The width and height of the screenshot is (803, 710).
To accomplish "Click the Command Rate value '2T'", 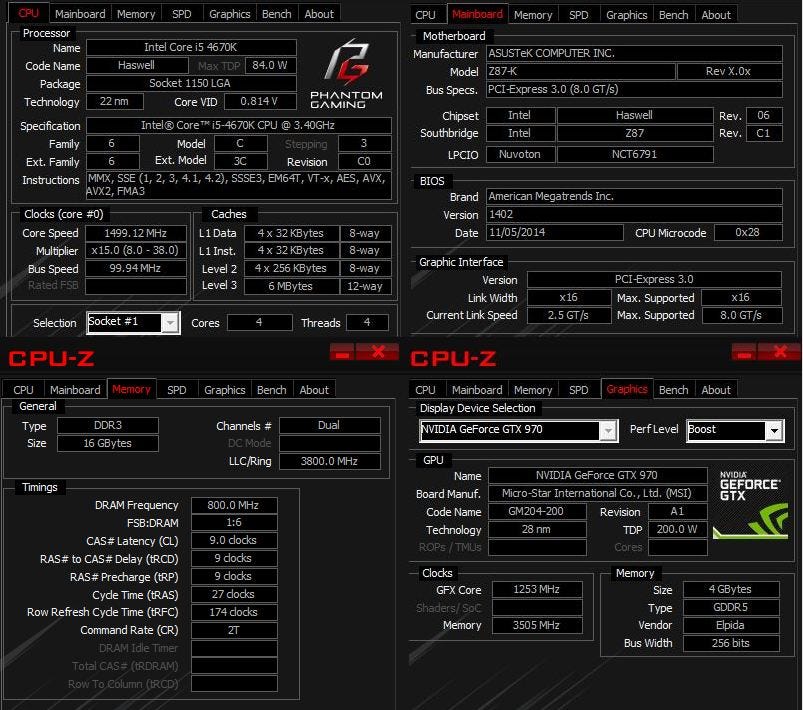I will (x=234, y=630).
